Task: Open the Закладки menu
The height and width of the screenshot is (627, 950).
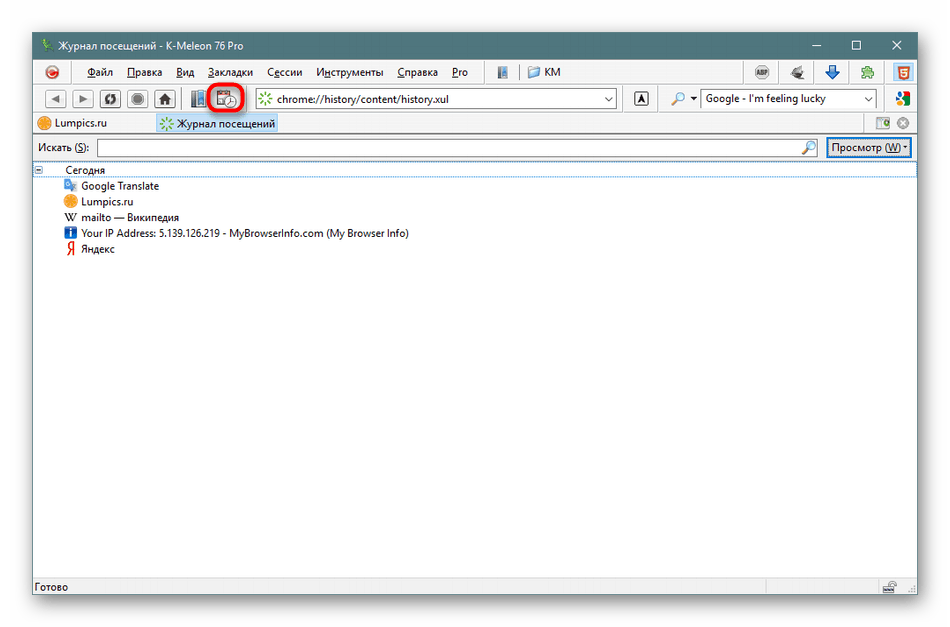Action: [x=230, y=73]
